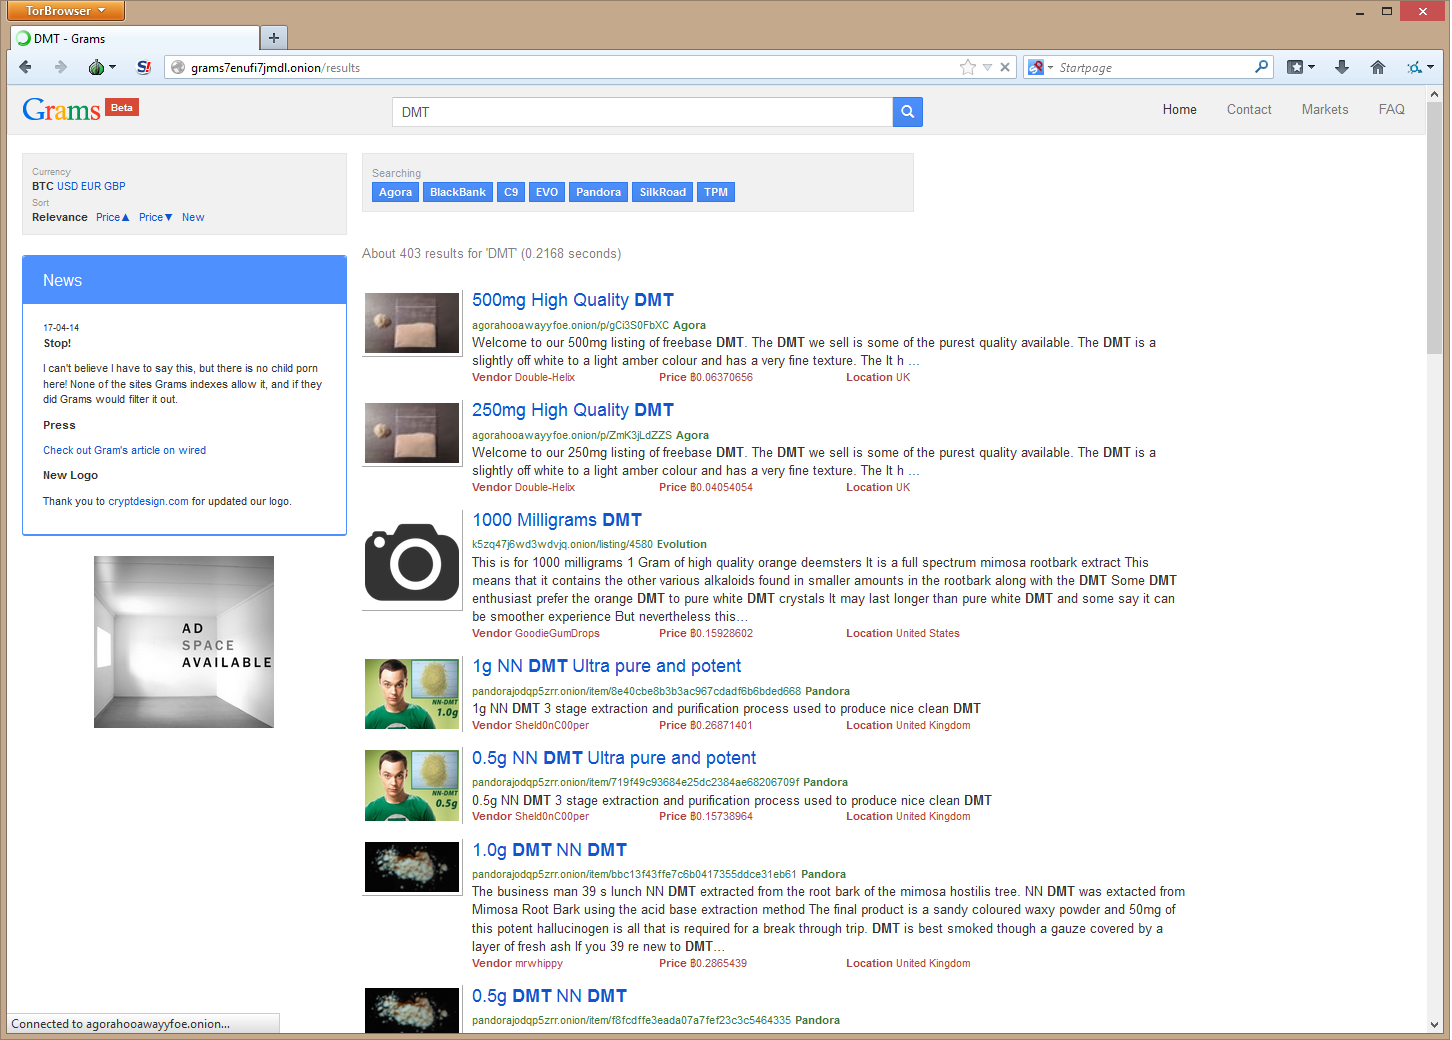Toggle the Pandora market filter
This screenshot has height=1040, width=1452.
click(x=598, y=192)
